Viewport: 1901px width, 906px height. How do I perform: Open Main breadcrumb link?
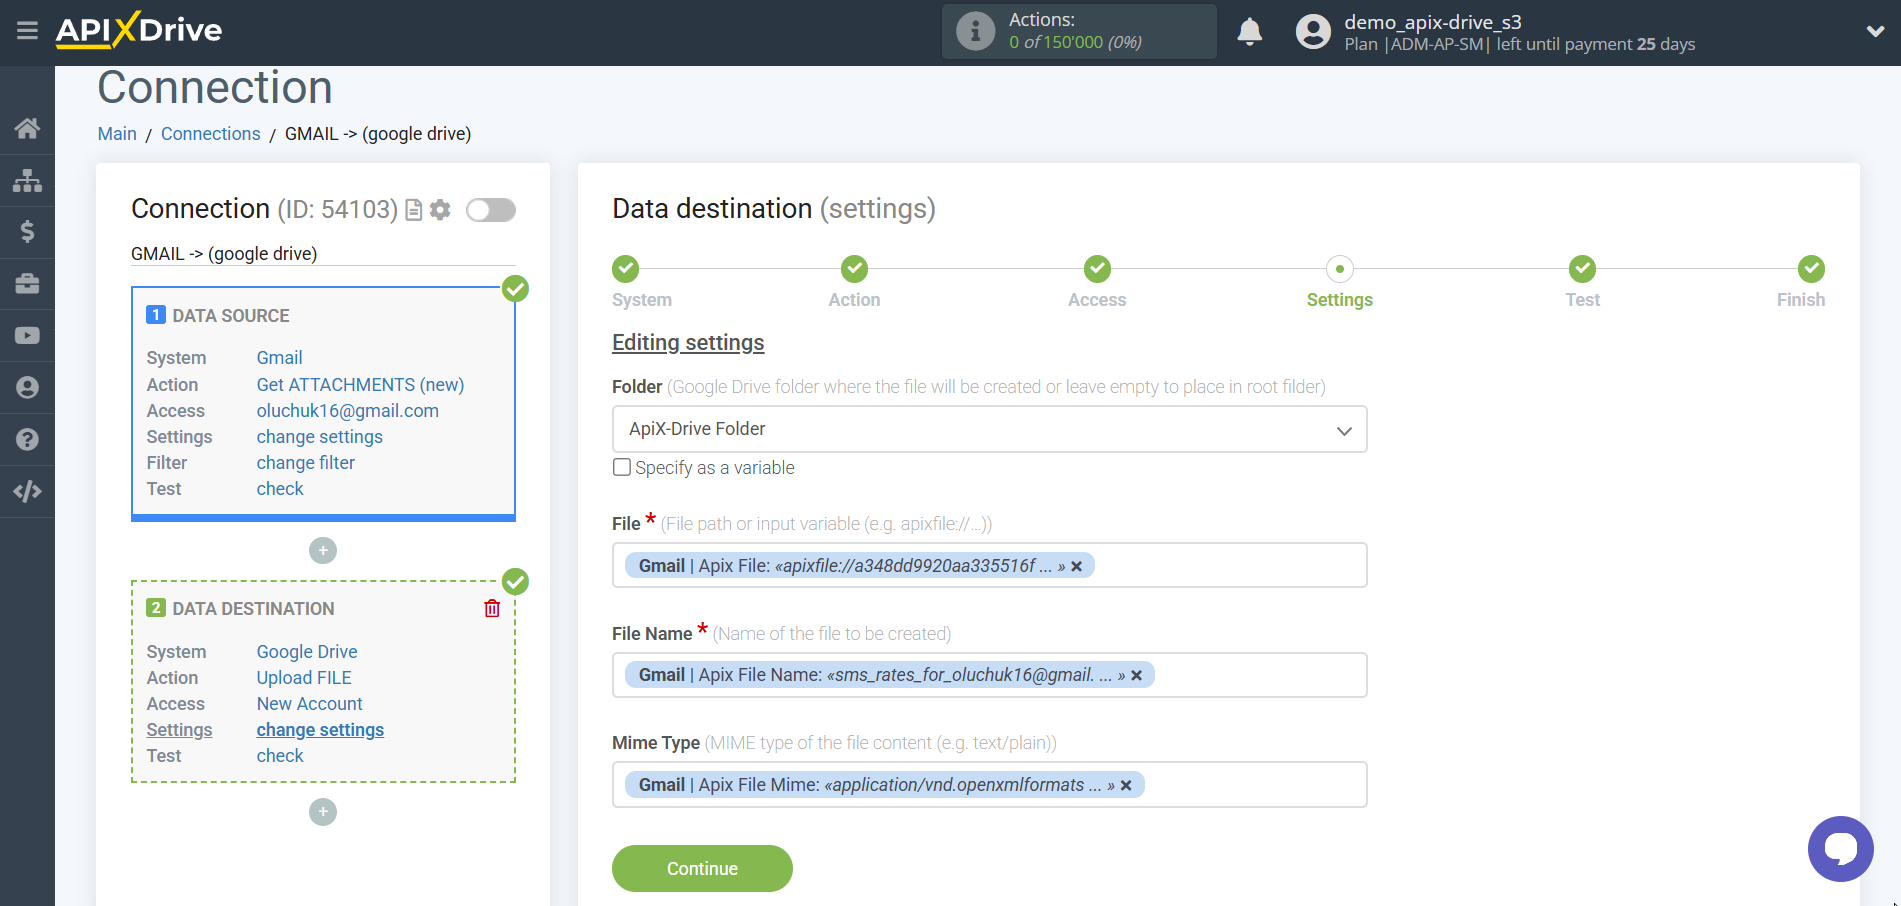117,134
